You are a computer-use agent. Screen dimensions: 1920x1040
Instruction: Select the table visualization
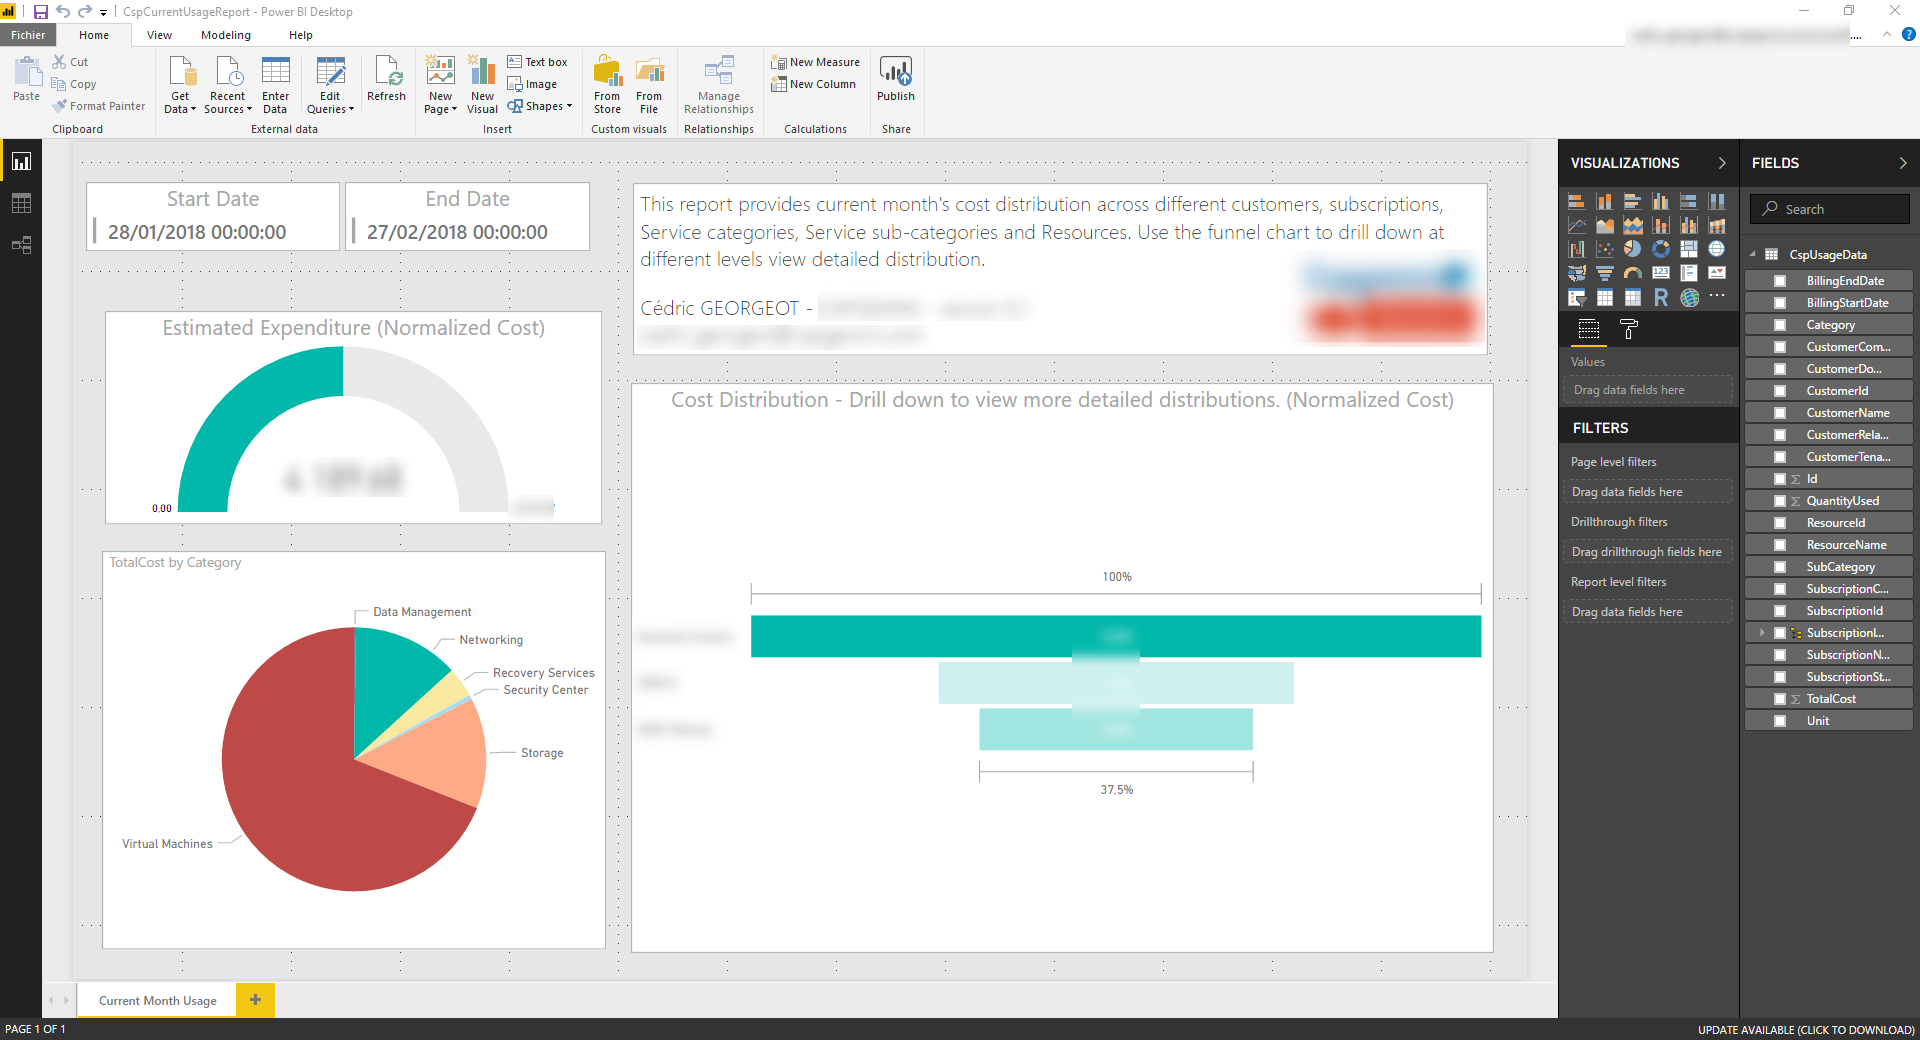(1604, 297)
